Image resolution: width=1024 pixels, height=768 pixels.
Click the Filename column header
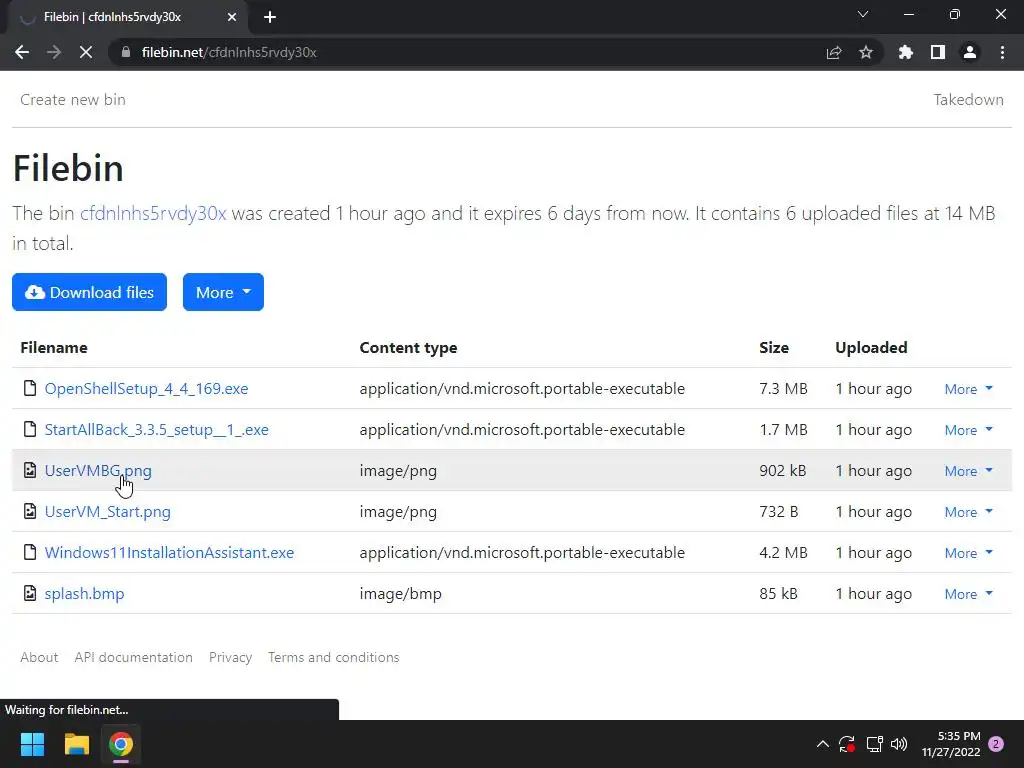[x=54, y=347]
